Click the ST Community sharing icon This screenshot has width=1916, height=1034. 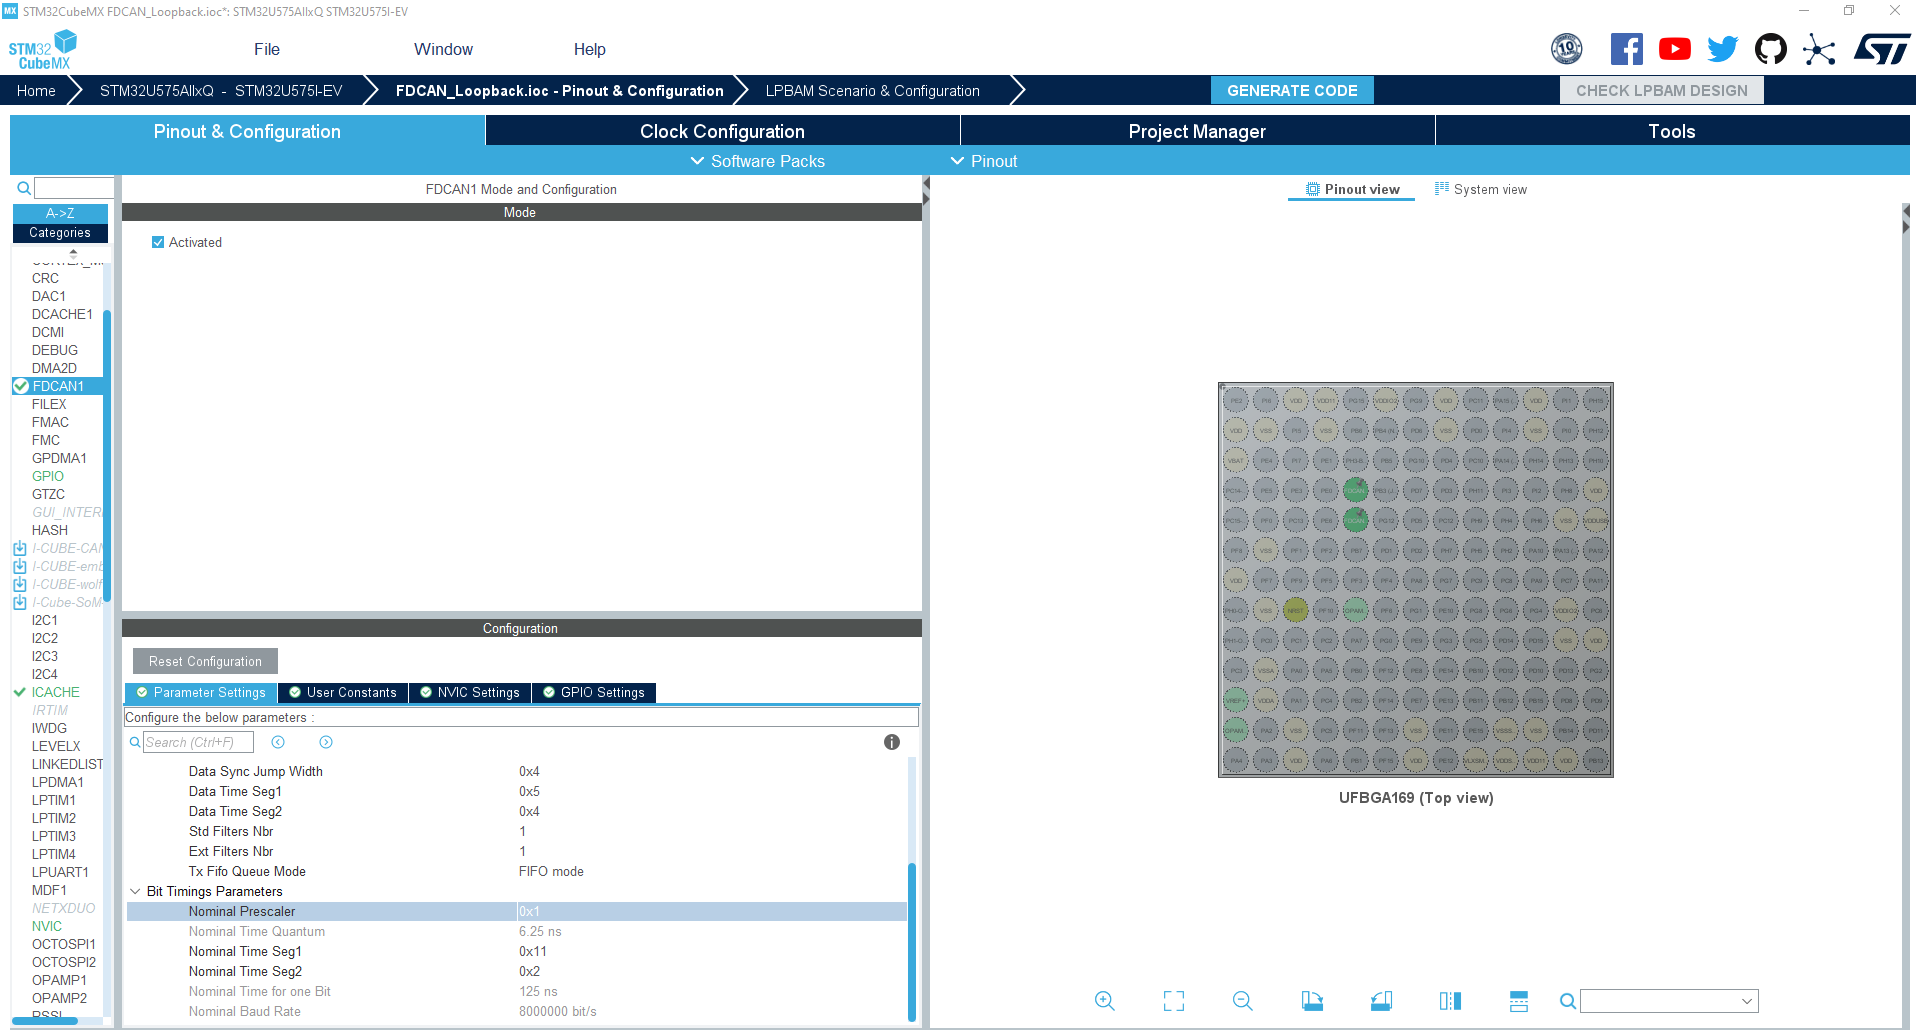click(1819, 48)
